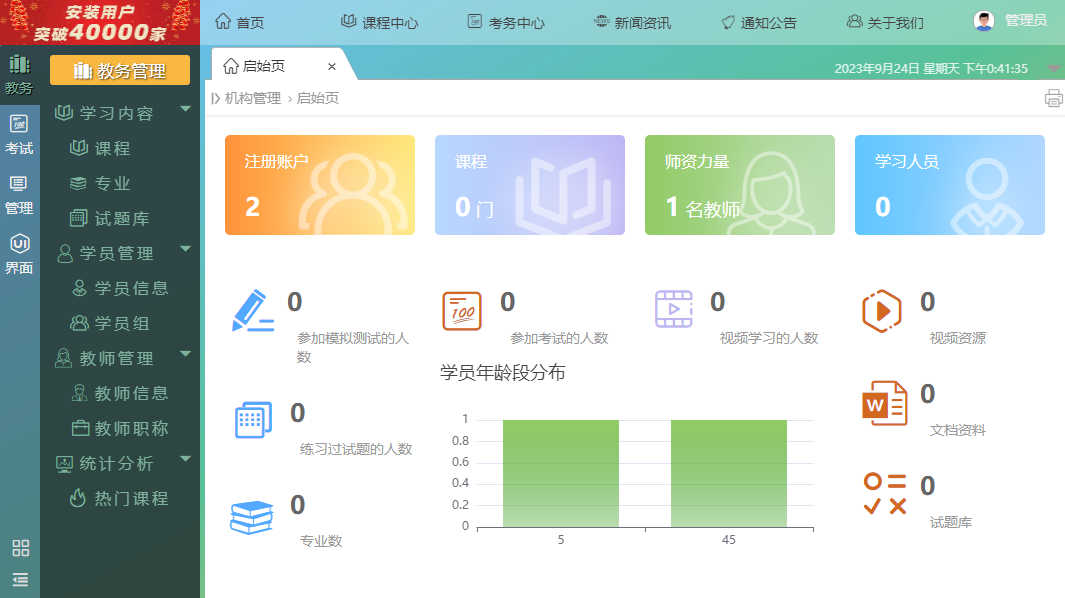Collapse the 学员管理 section arrow
This screenshot has width=1065, height=598.
[185, 249]
